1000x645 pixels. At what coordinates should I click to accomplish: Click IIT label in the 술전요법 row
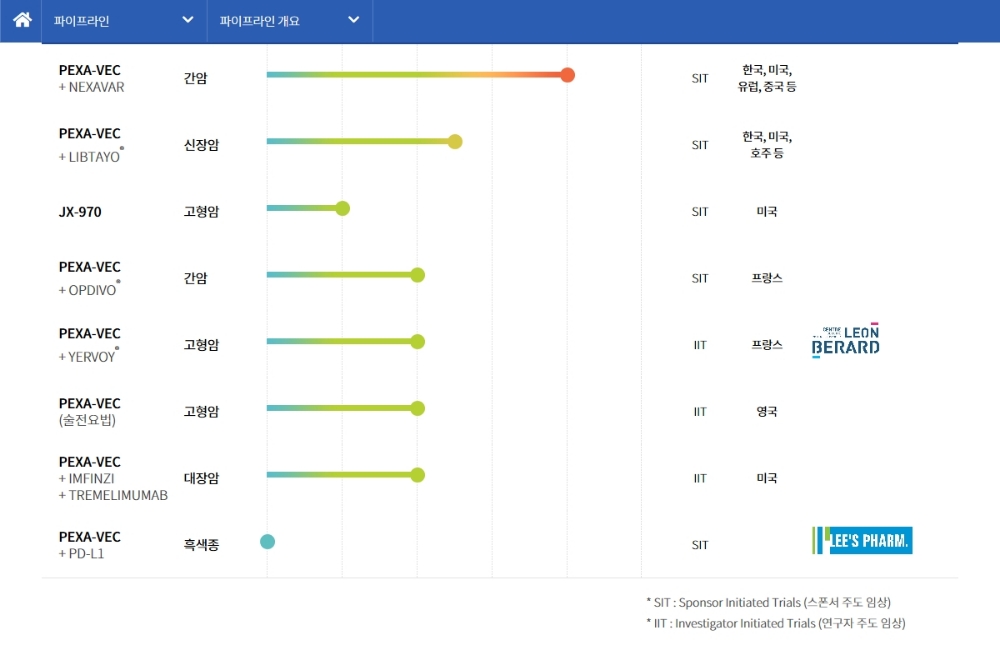coord(700,412)
